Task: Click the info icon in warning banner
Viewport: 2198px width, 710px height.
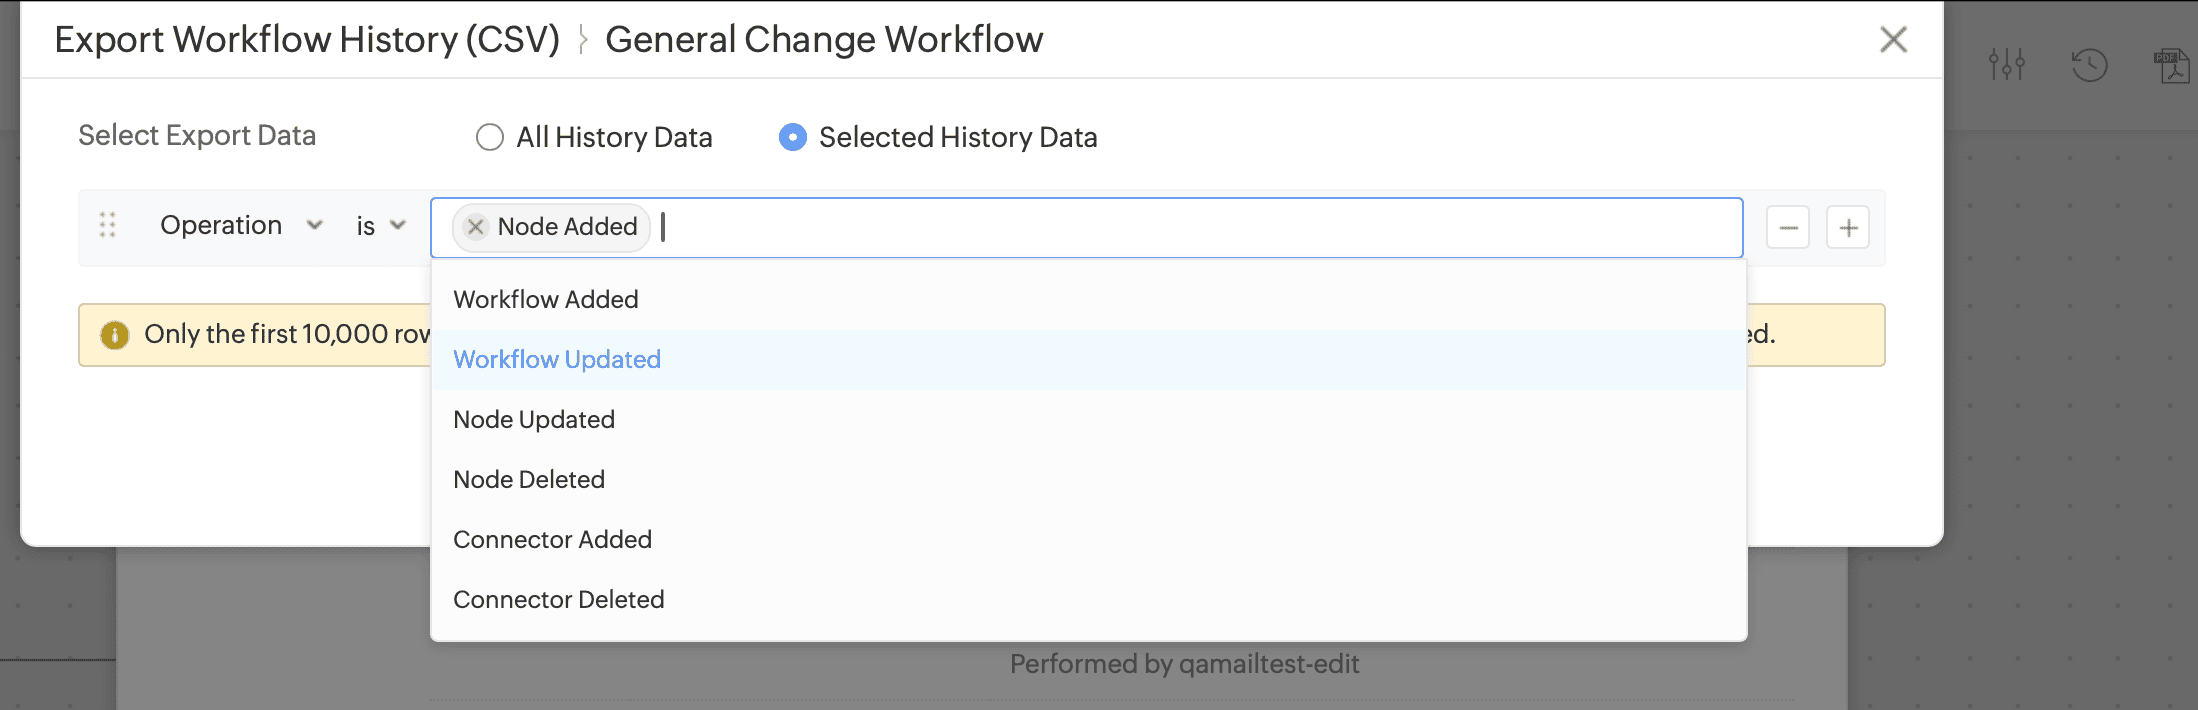Action: pos(115,335)
